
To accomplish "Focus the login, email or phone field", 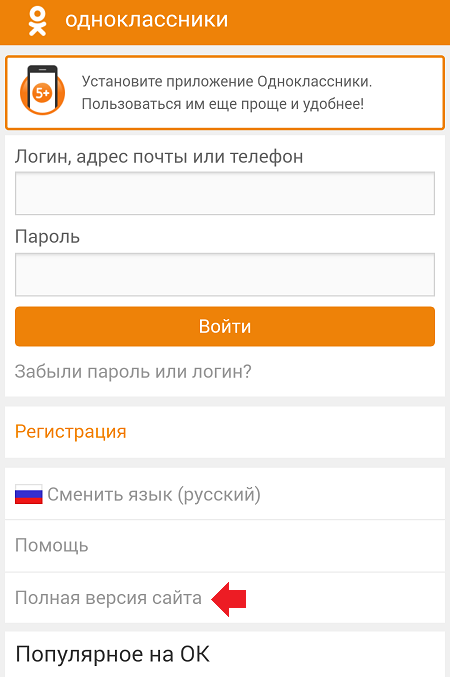I will tap(225, 193).
